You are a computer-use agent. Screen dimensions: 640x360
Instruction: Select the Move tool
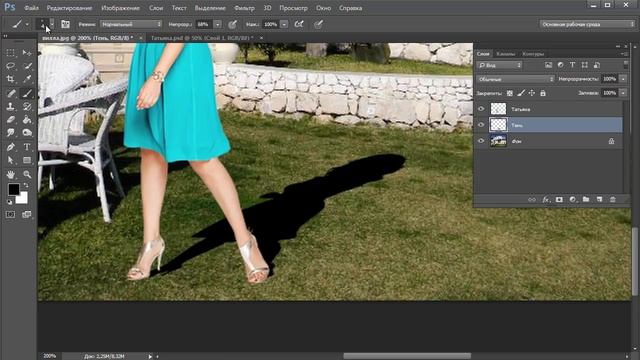(x=27, y=53)
